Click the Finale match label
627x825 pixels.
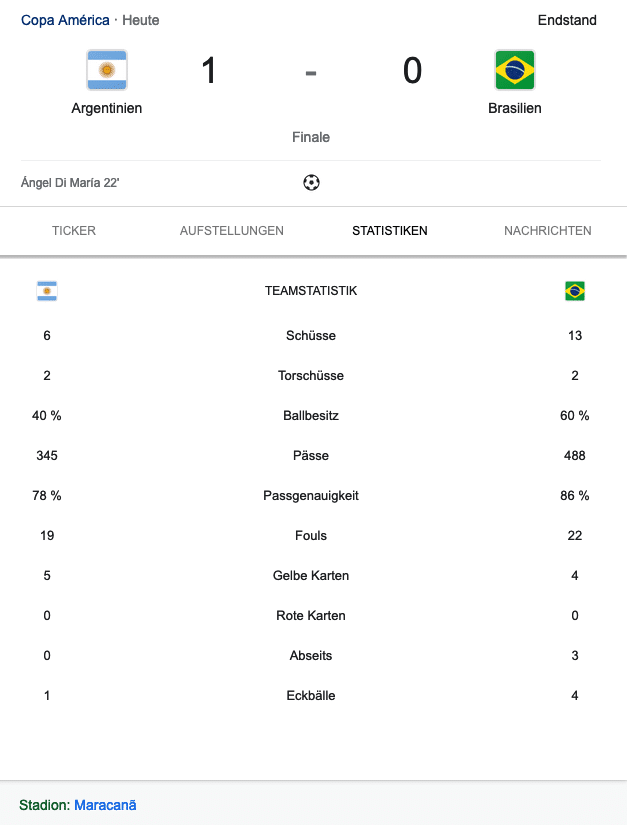coord(311,137)
